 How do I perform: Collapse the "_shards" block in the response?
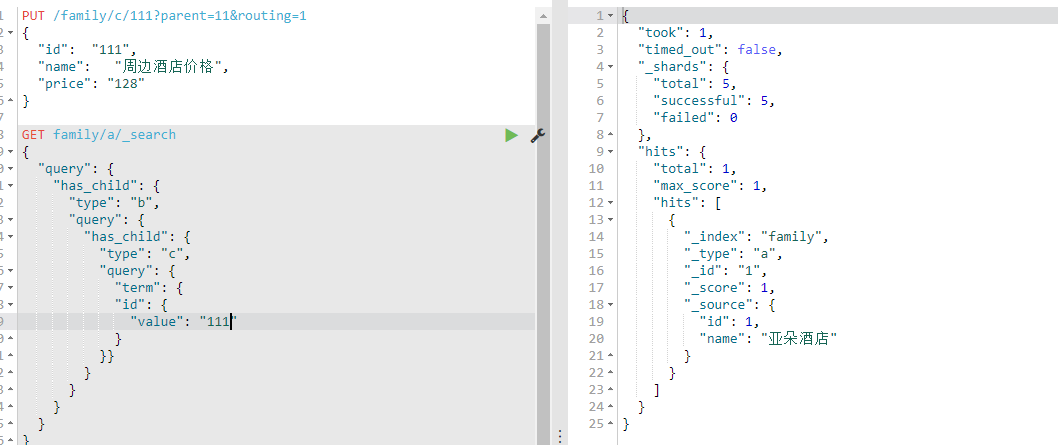(x=611, y=67)
